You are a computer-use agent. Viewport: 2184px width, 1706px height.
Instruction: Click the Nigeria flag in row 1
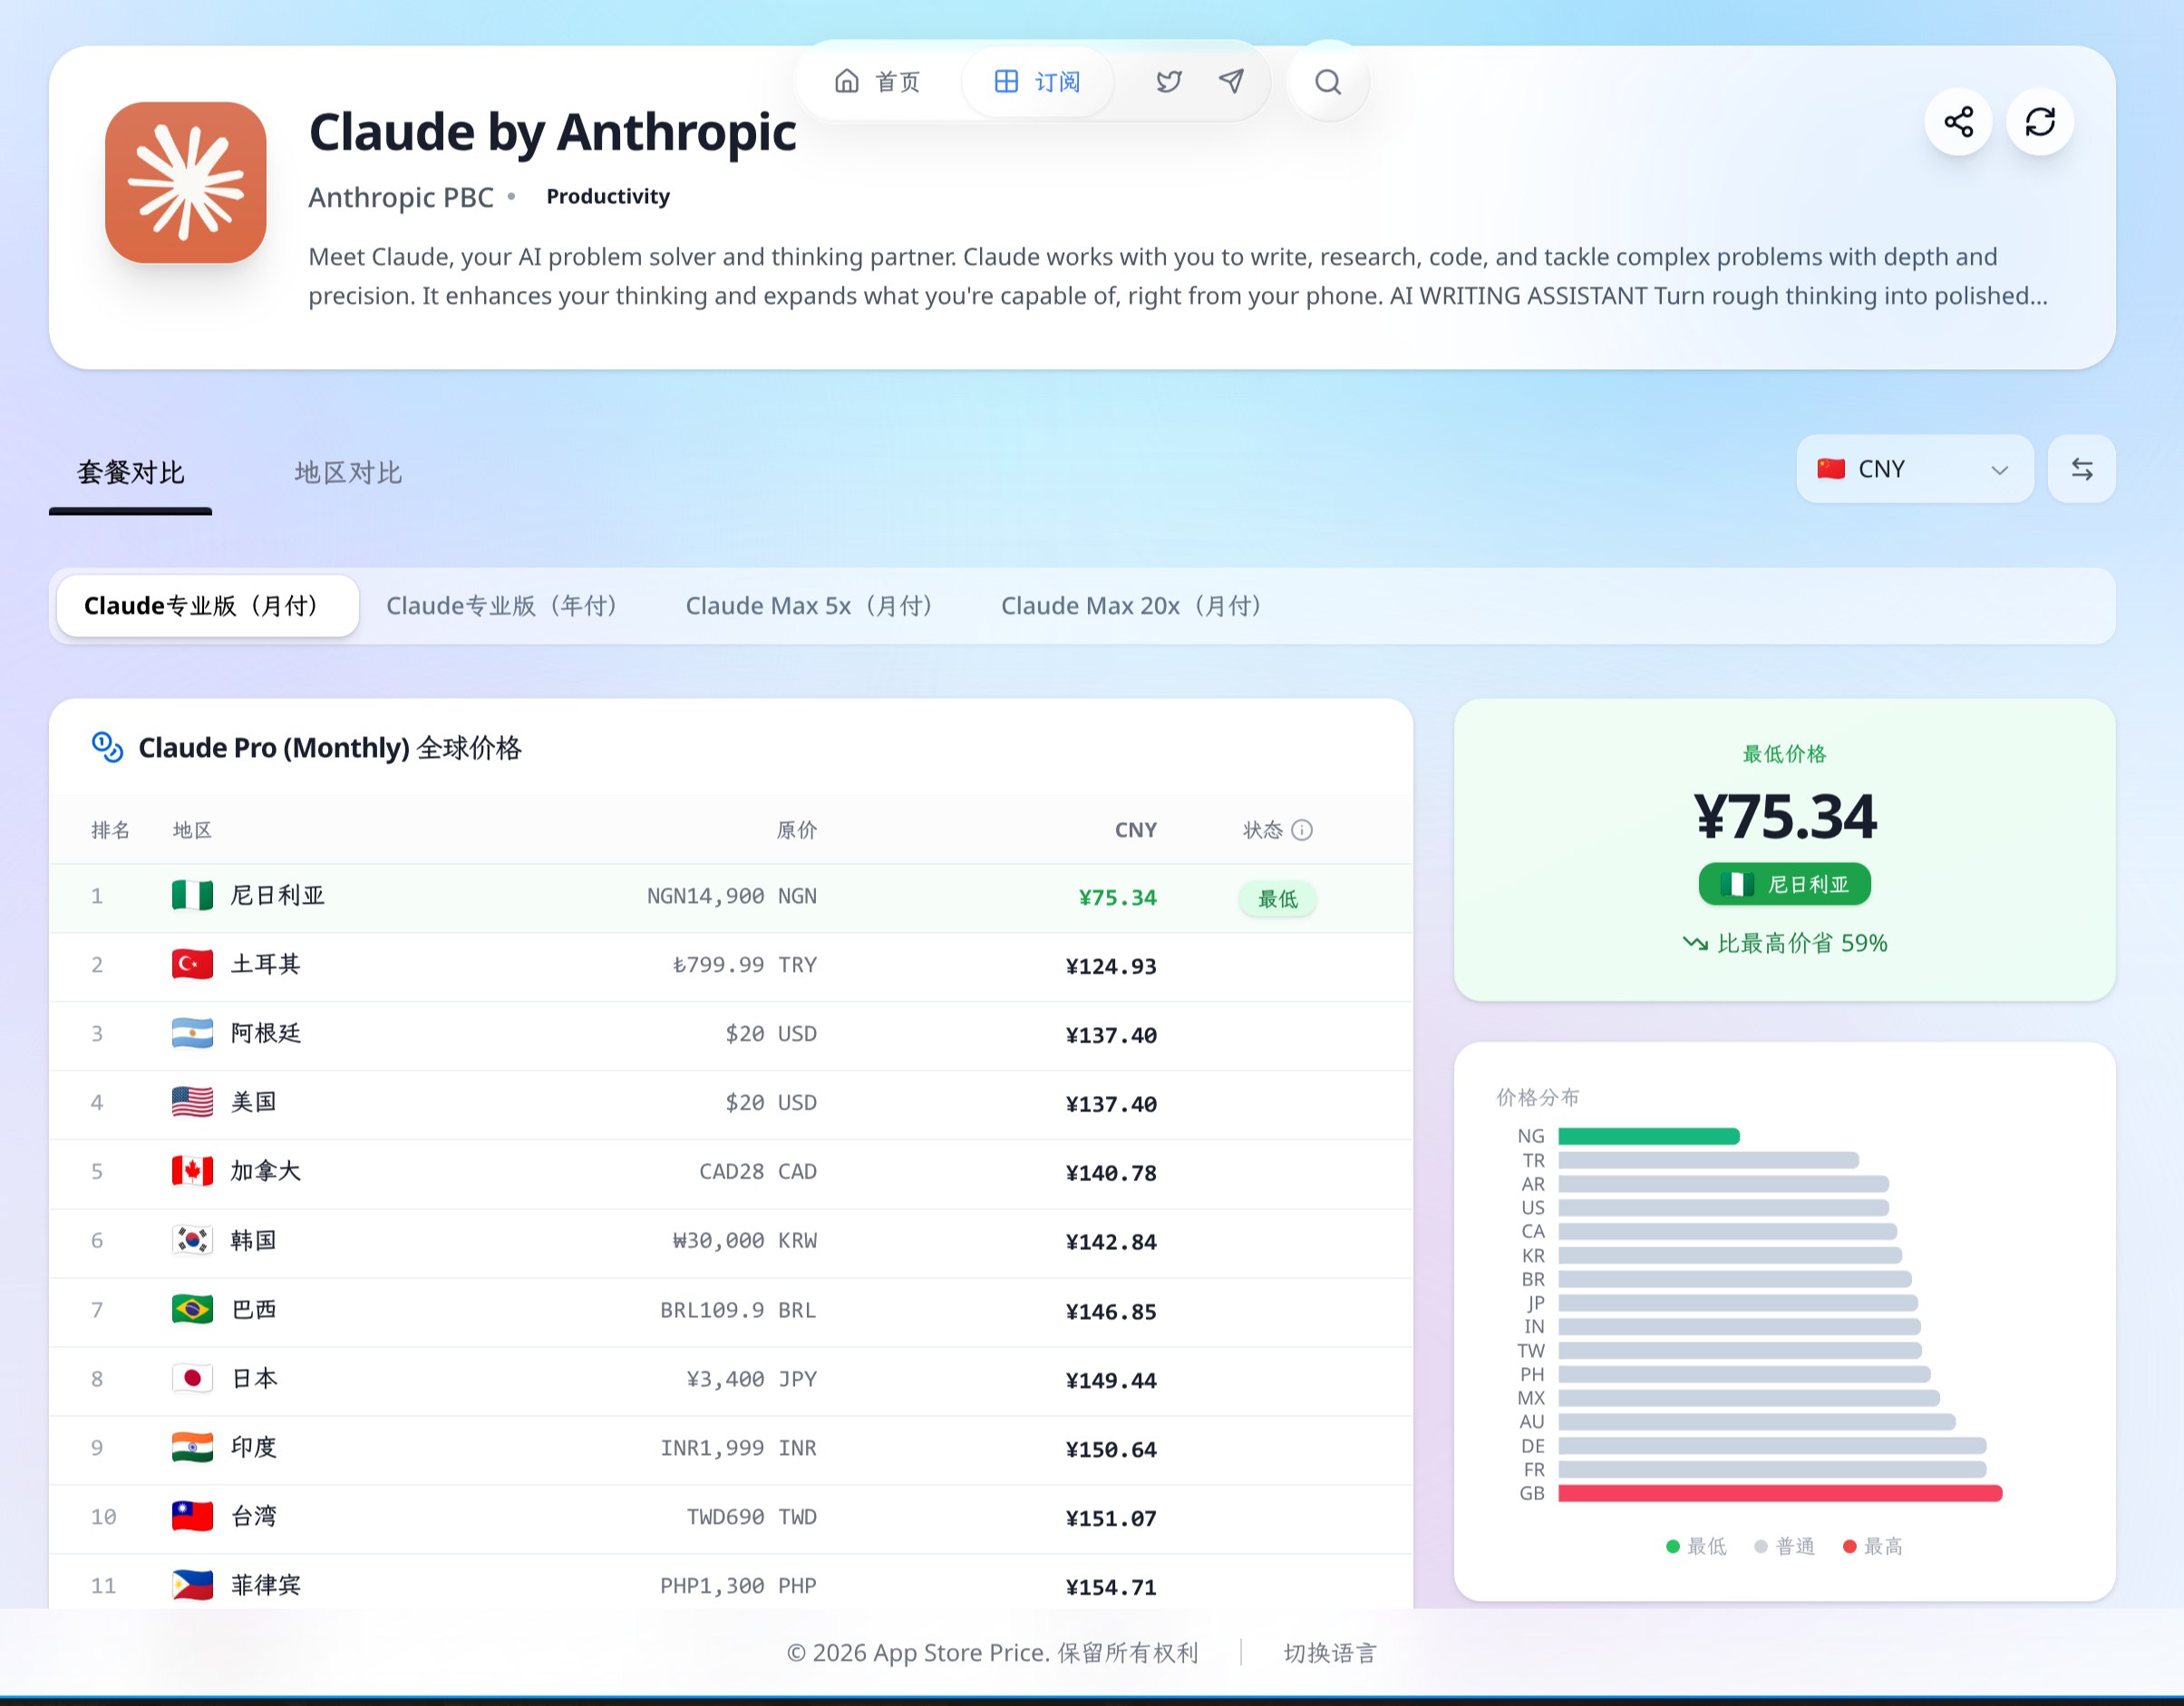[x=192, y=895]
